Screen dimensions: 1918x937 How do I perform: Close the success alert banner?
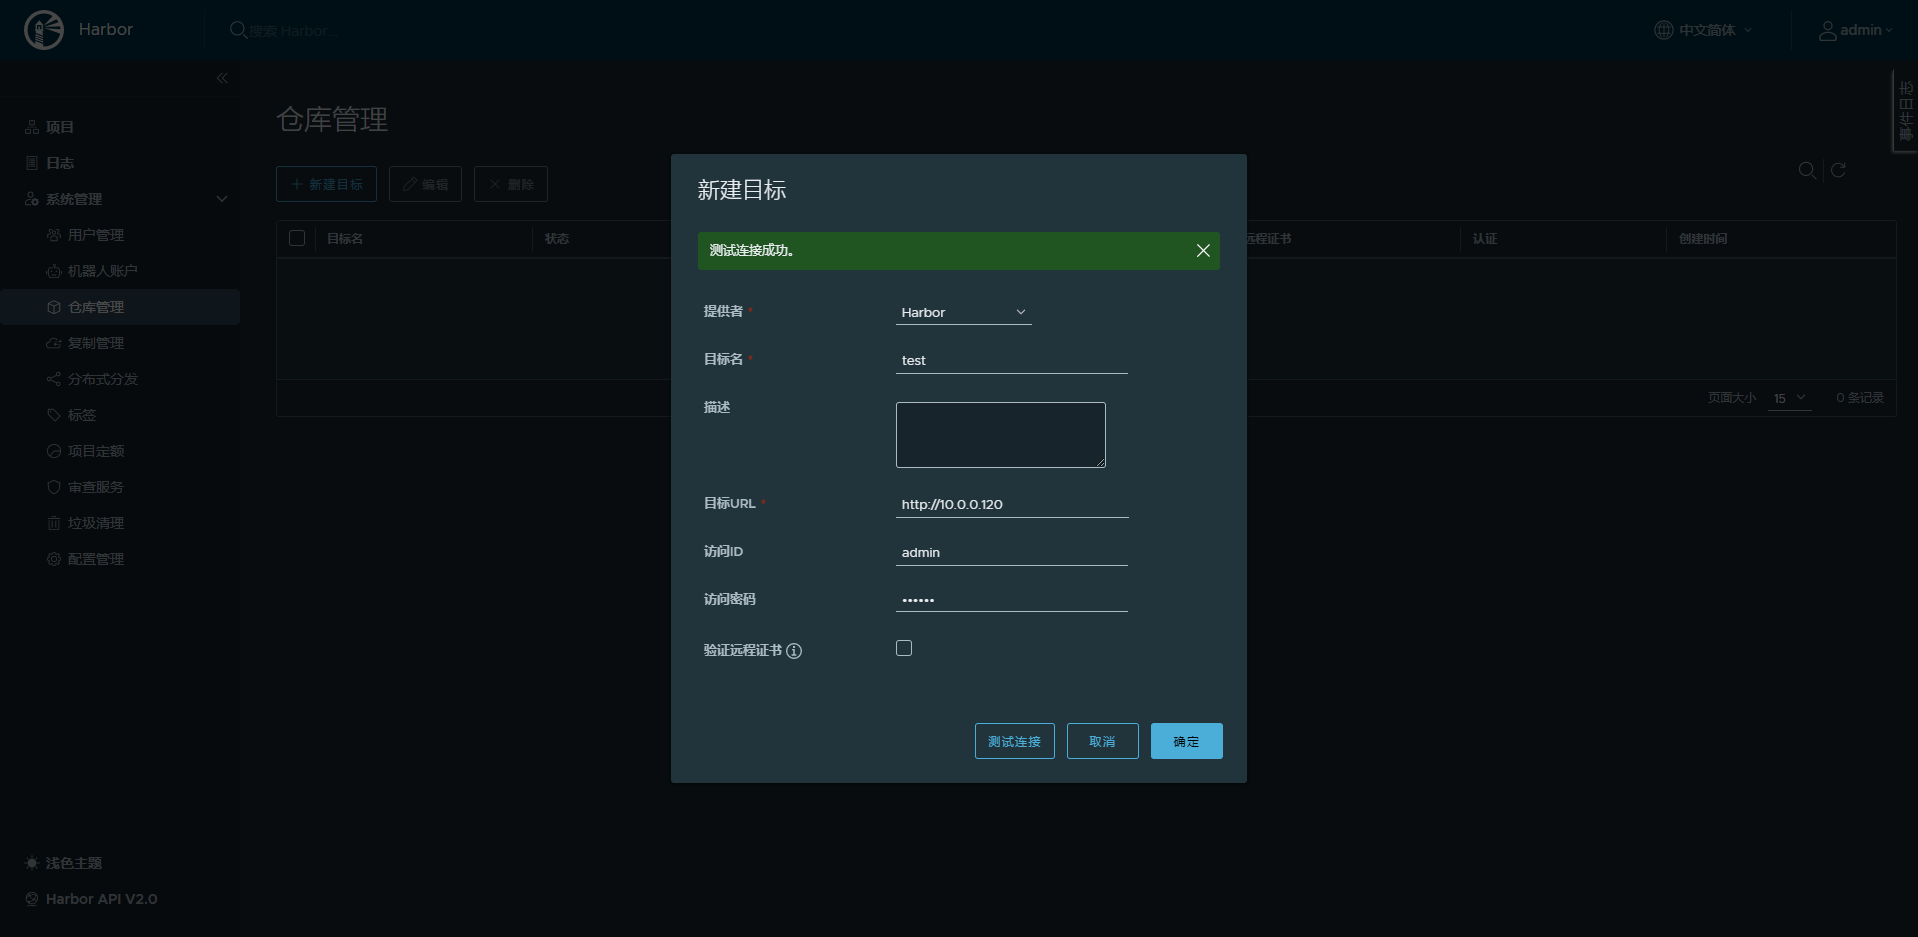[x=1203, y=251]
